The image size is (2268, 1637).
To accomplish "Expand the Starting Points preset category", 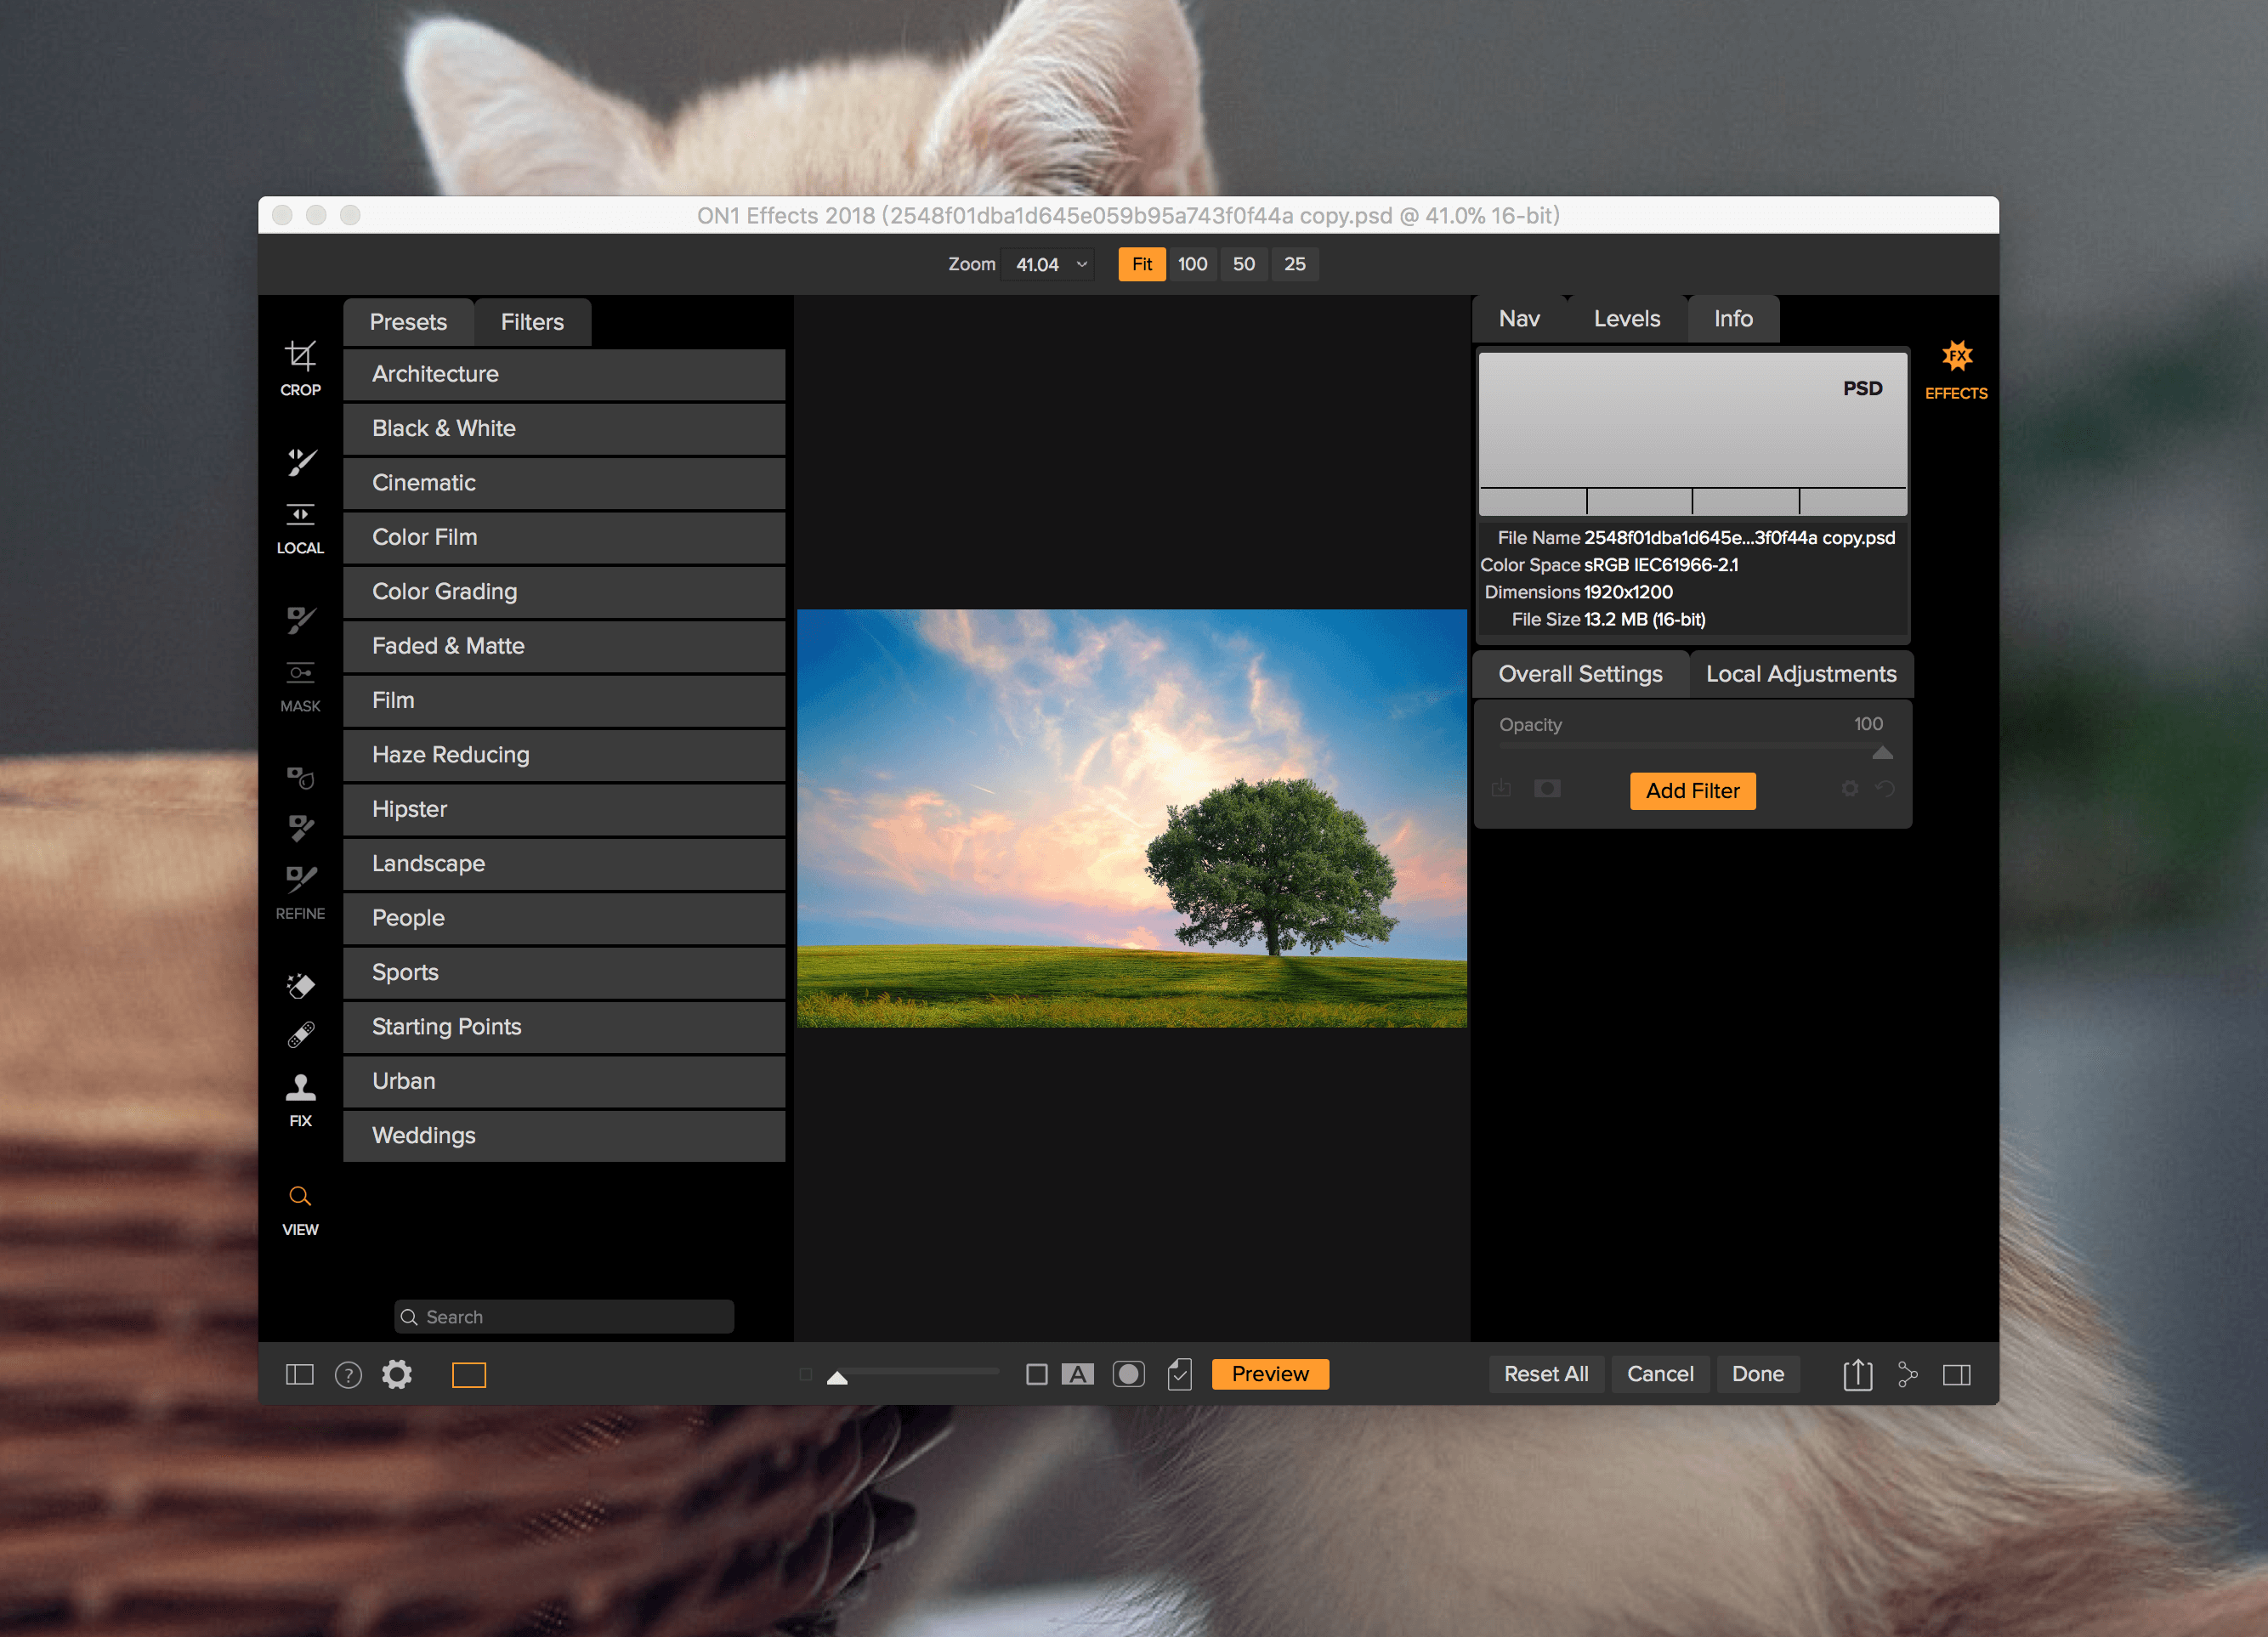I will pos(564,1027).
